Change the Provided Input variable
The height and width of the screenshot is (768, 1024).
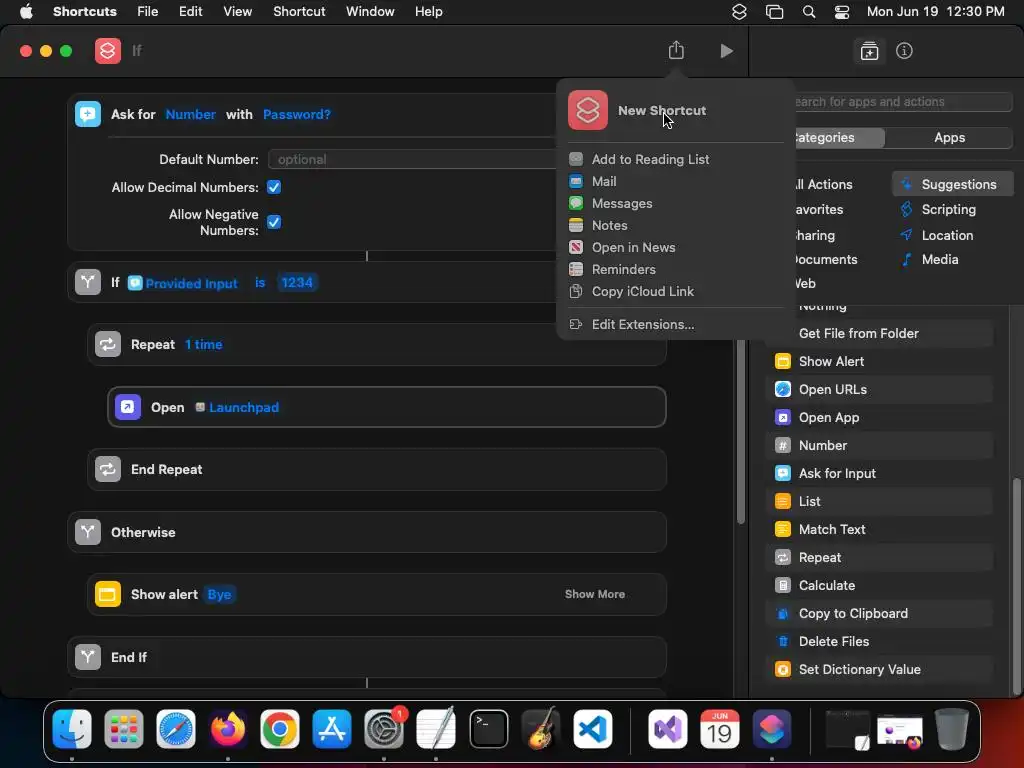pos(183,283)
